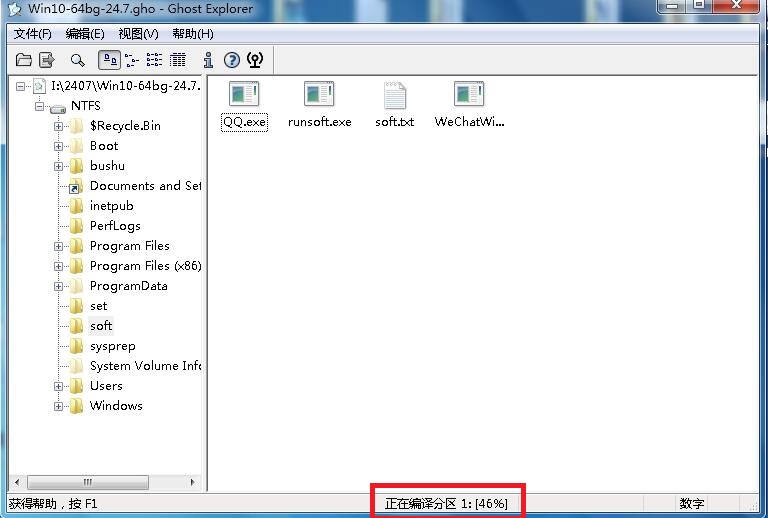Switch to large icons view
The image size is (768, 518).
[x=110, y=60]
